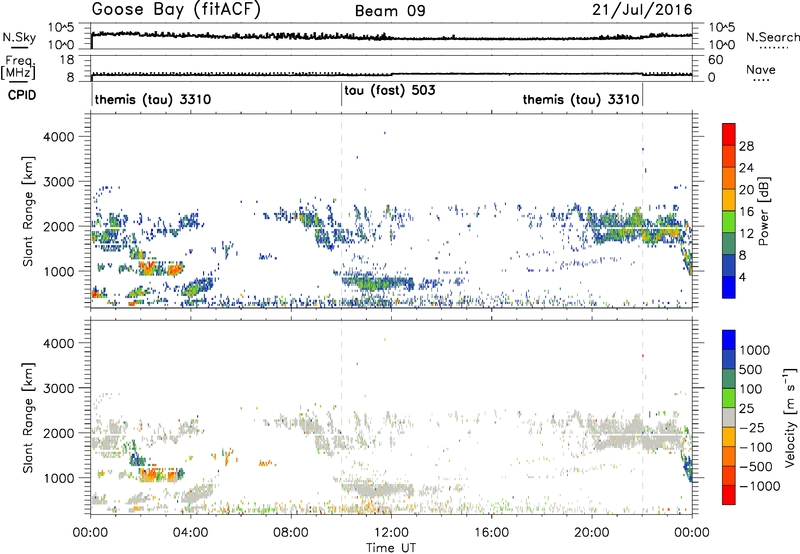Select the yellow 16–20 dB Power color segment
This screenshot has height=554, width=800.
[729, 199]
